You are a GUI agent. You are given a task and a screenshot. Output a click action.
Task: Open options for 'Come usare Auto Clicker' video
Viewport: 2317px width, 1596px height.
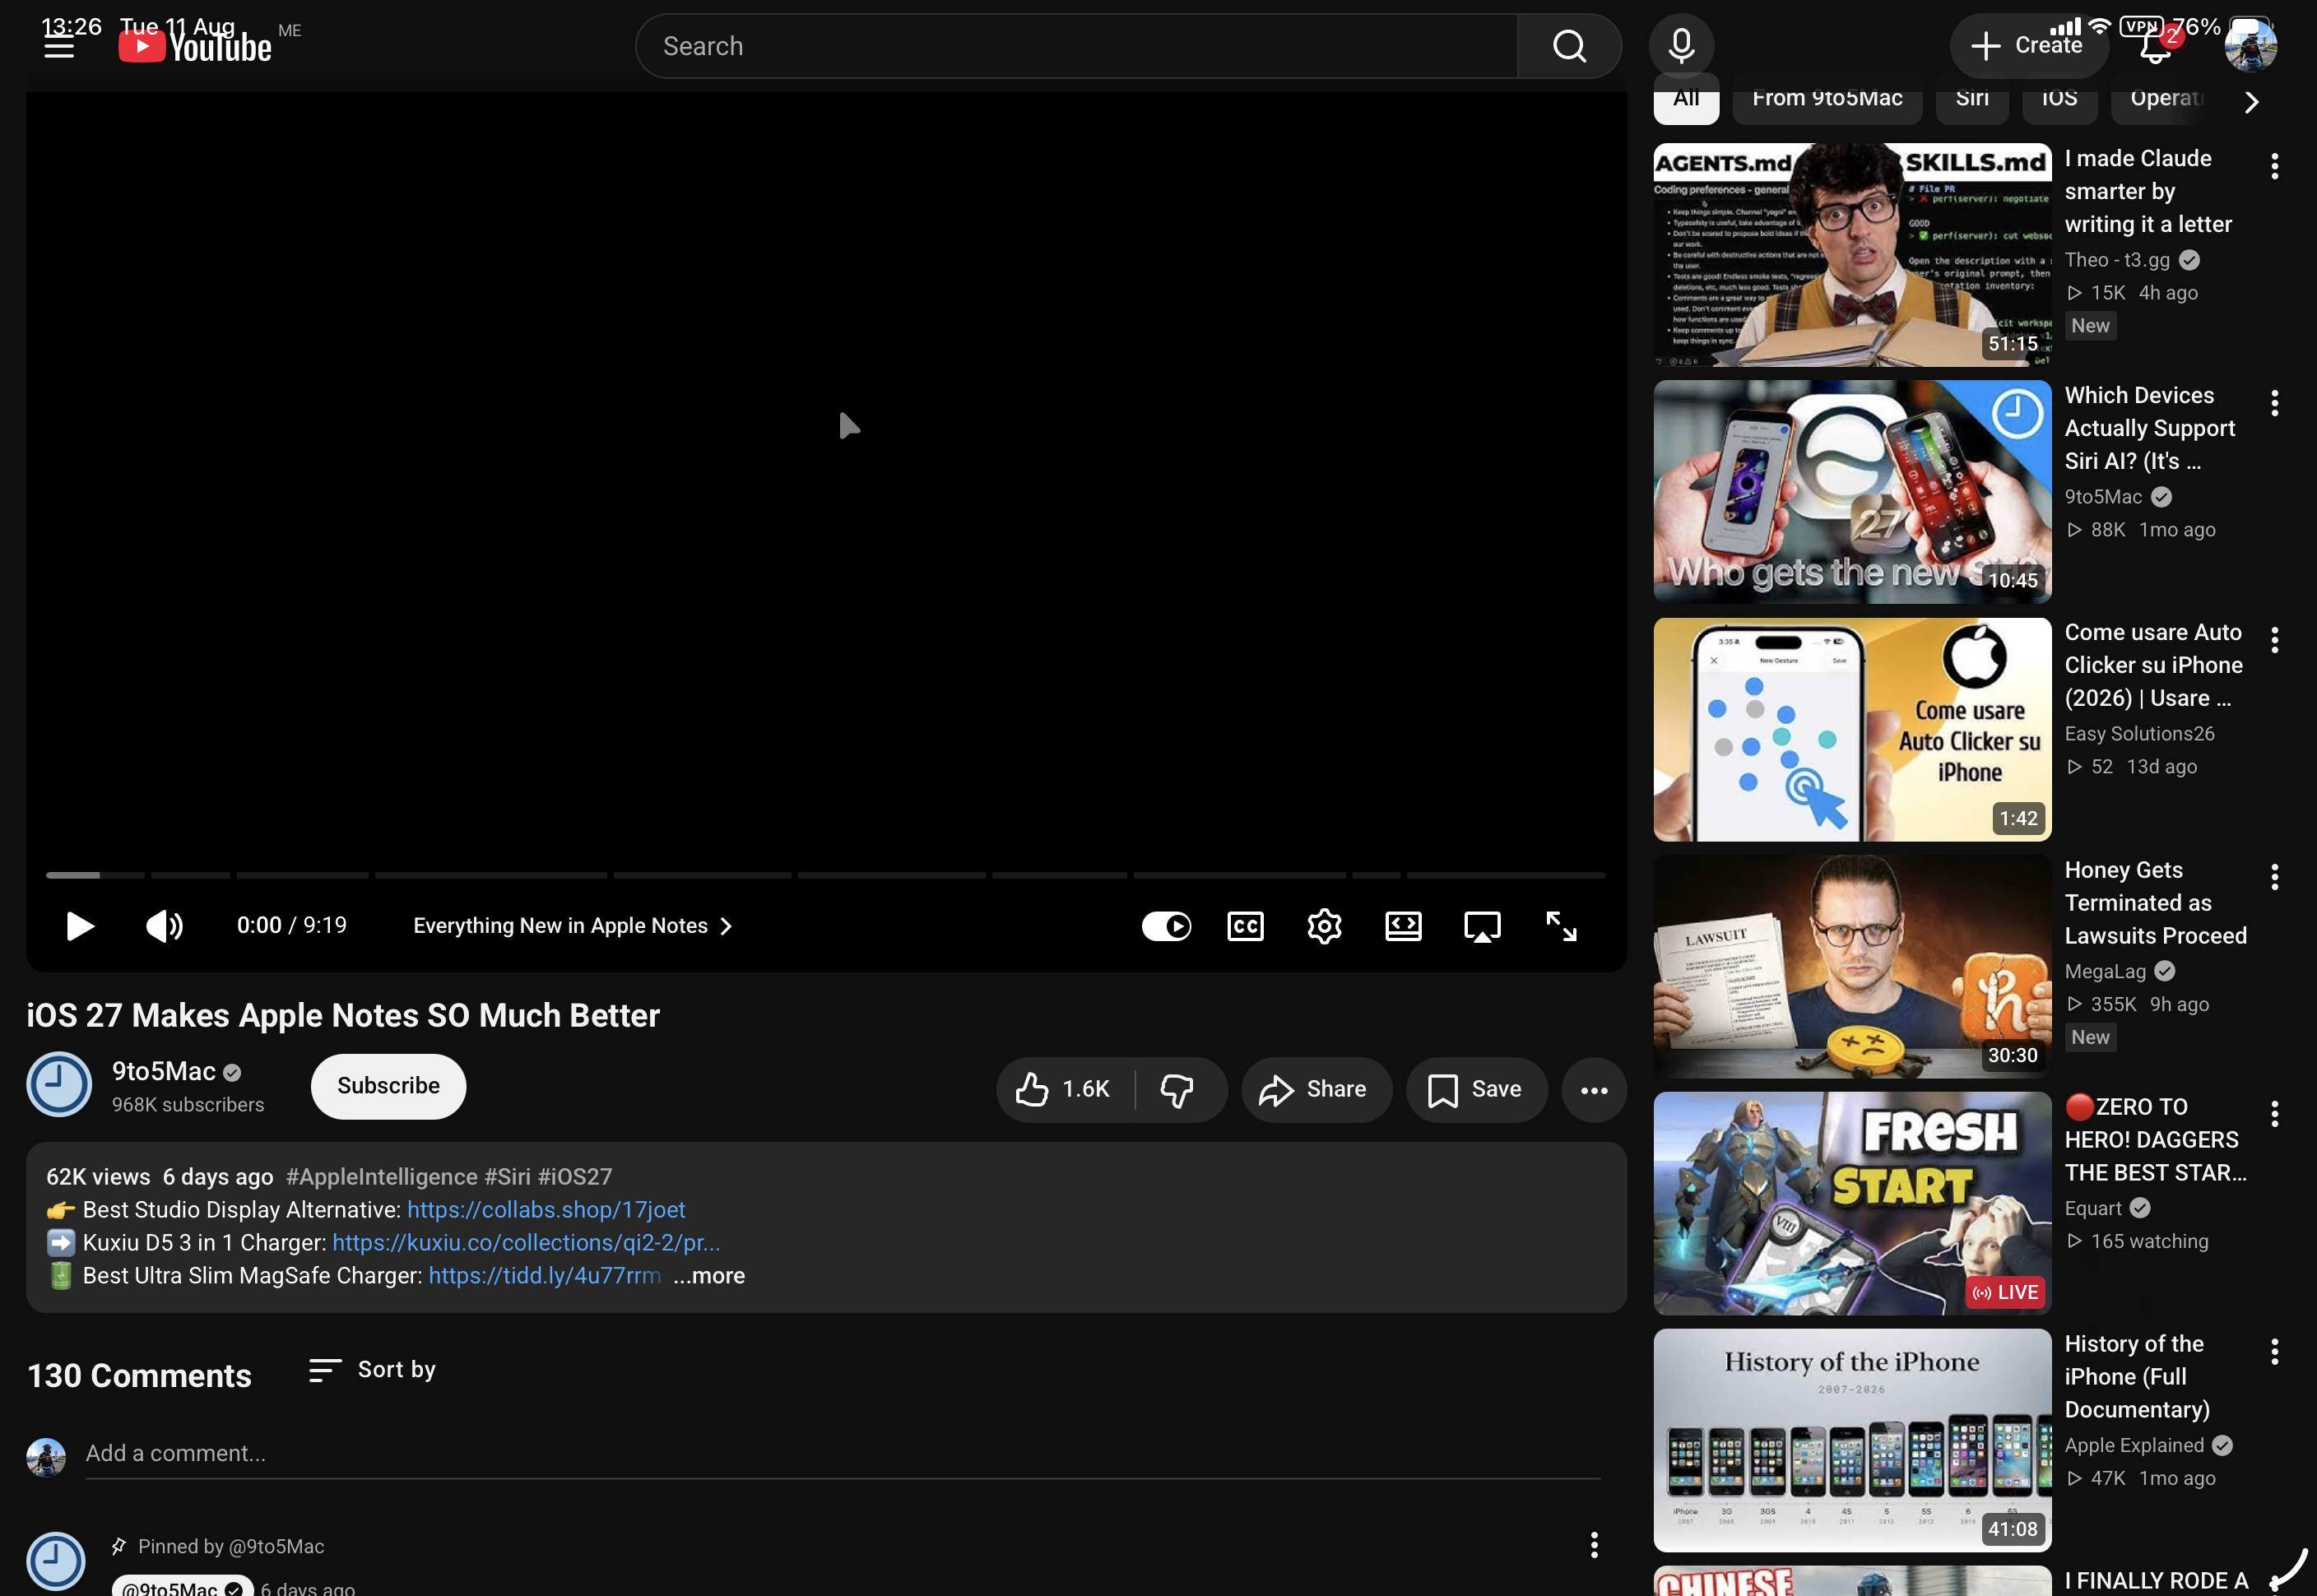(x=2274, y=640)
